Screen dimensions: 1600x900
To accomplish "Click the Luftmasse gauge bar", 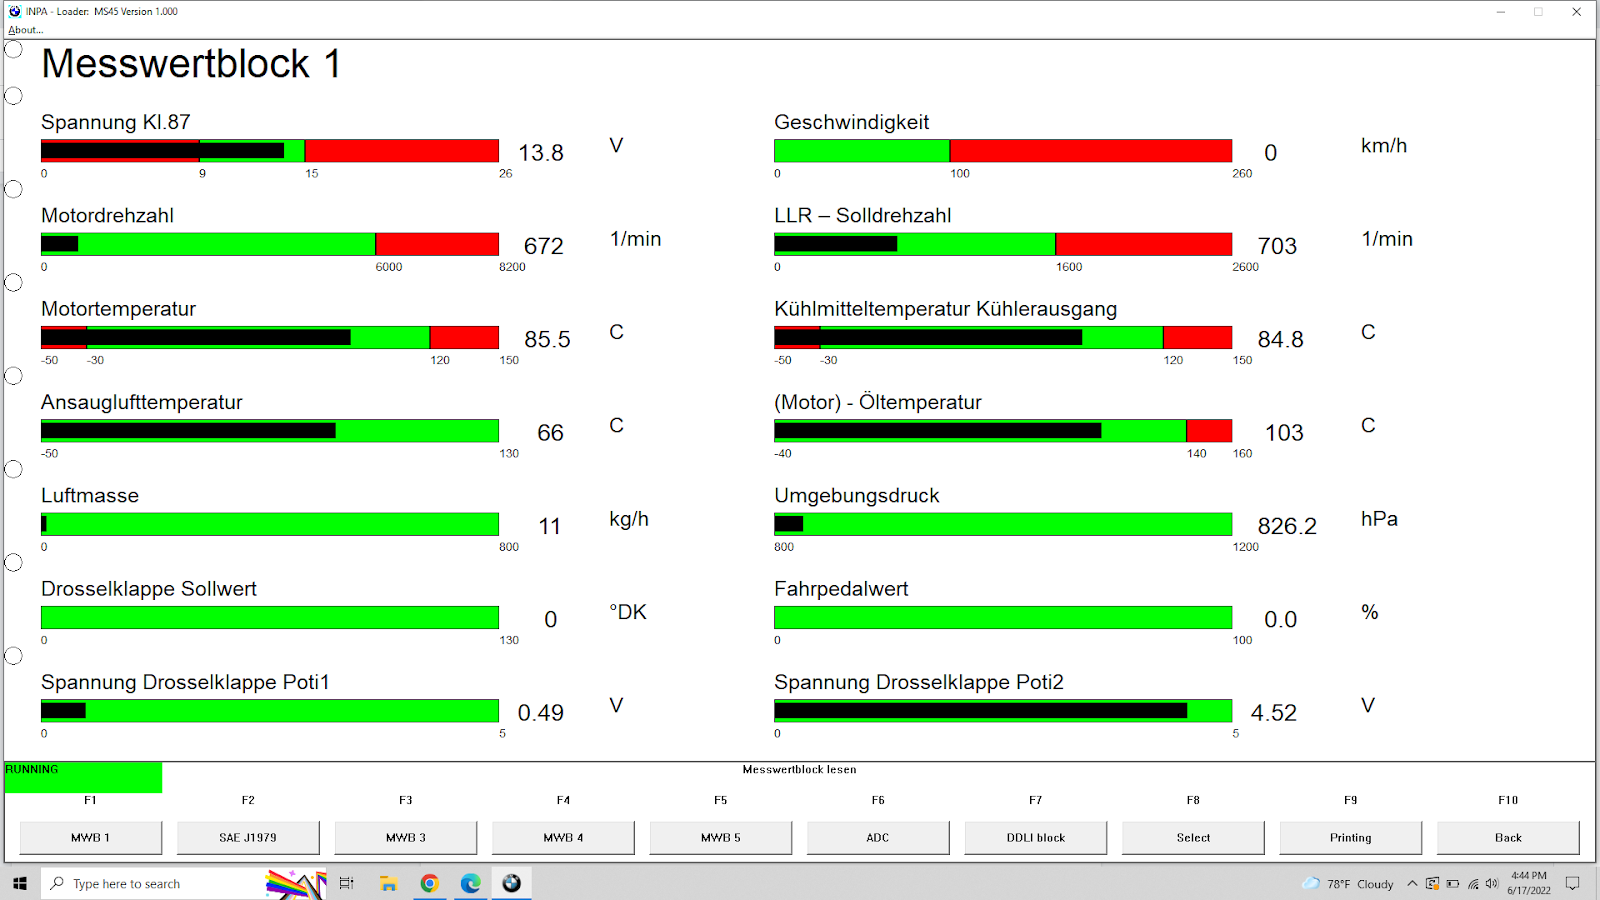I will pyautogui.click(x=270, y=524).
